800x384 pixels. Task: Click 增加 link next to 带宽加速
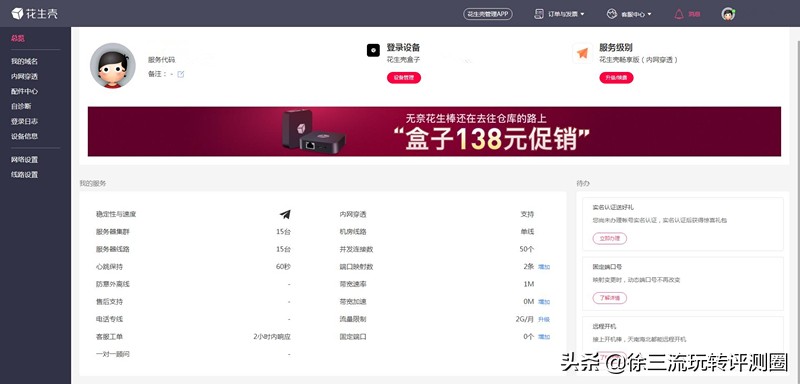544,302
